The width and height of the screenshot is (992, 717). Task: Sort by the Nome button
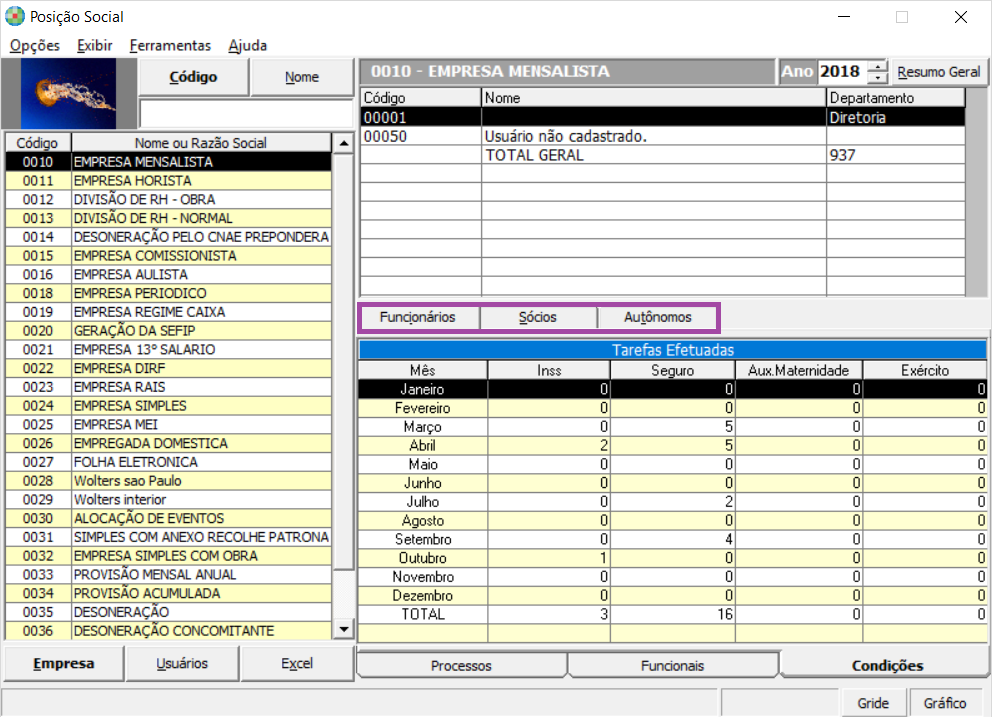tap(302, 77)
